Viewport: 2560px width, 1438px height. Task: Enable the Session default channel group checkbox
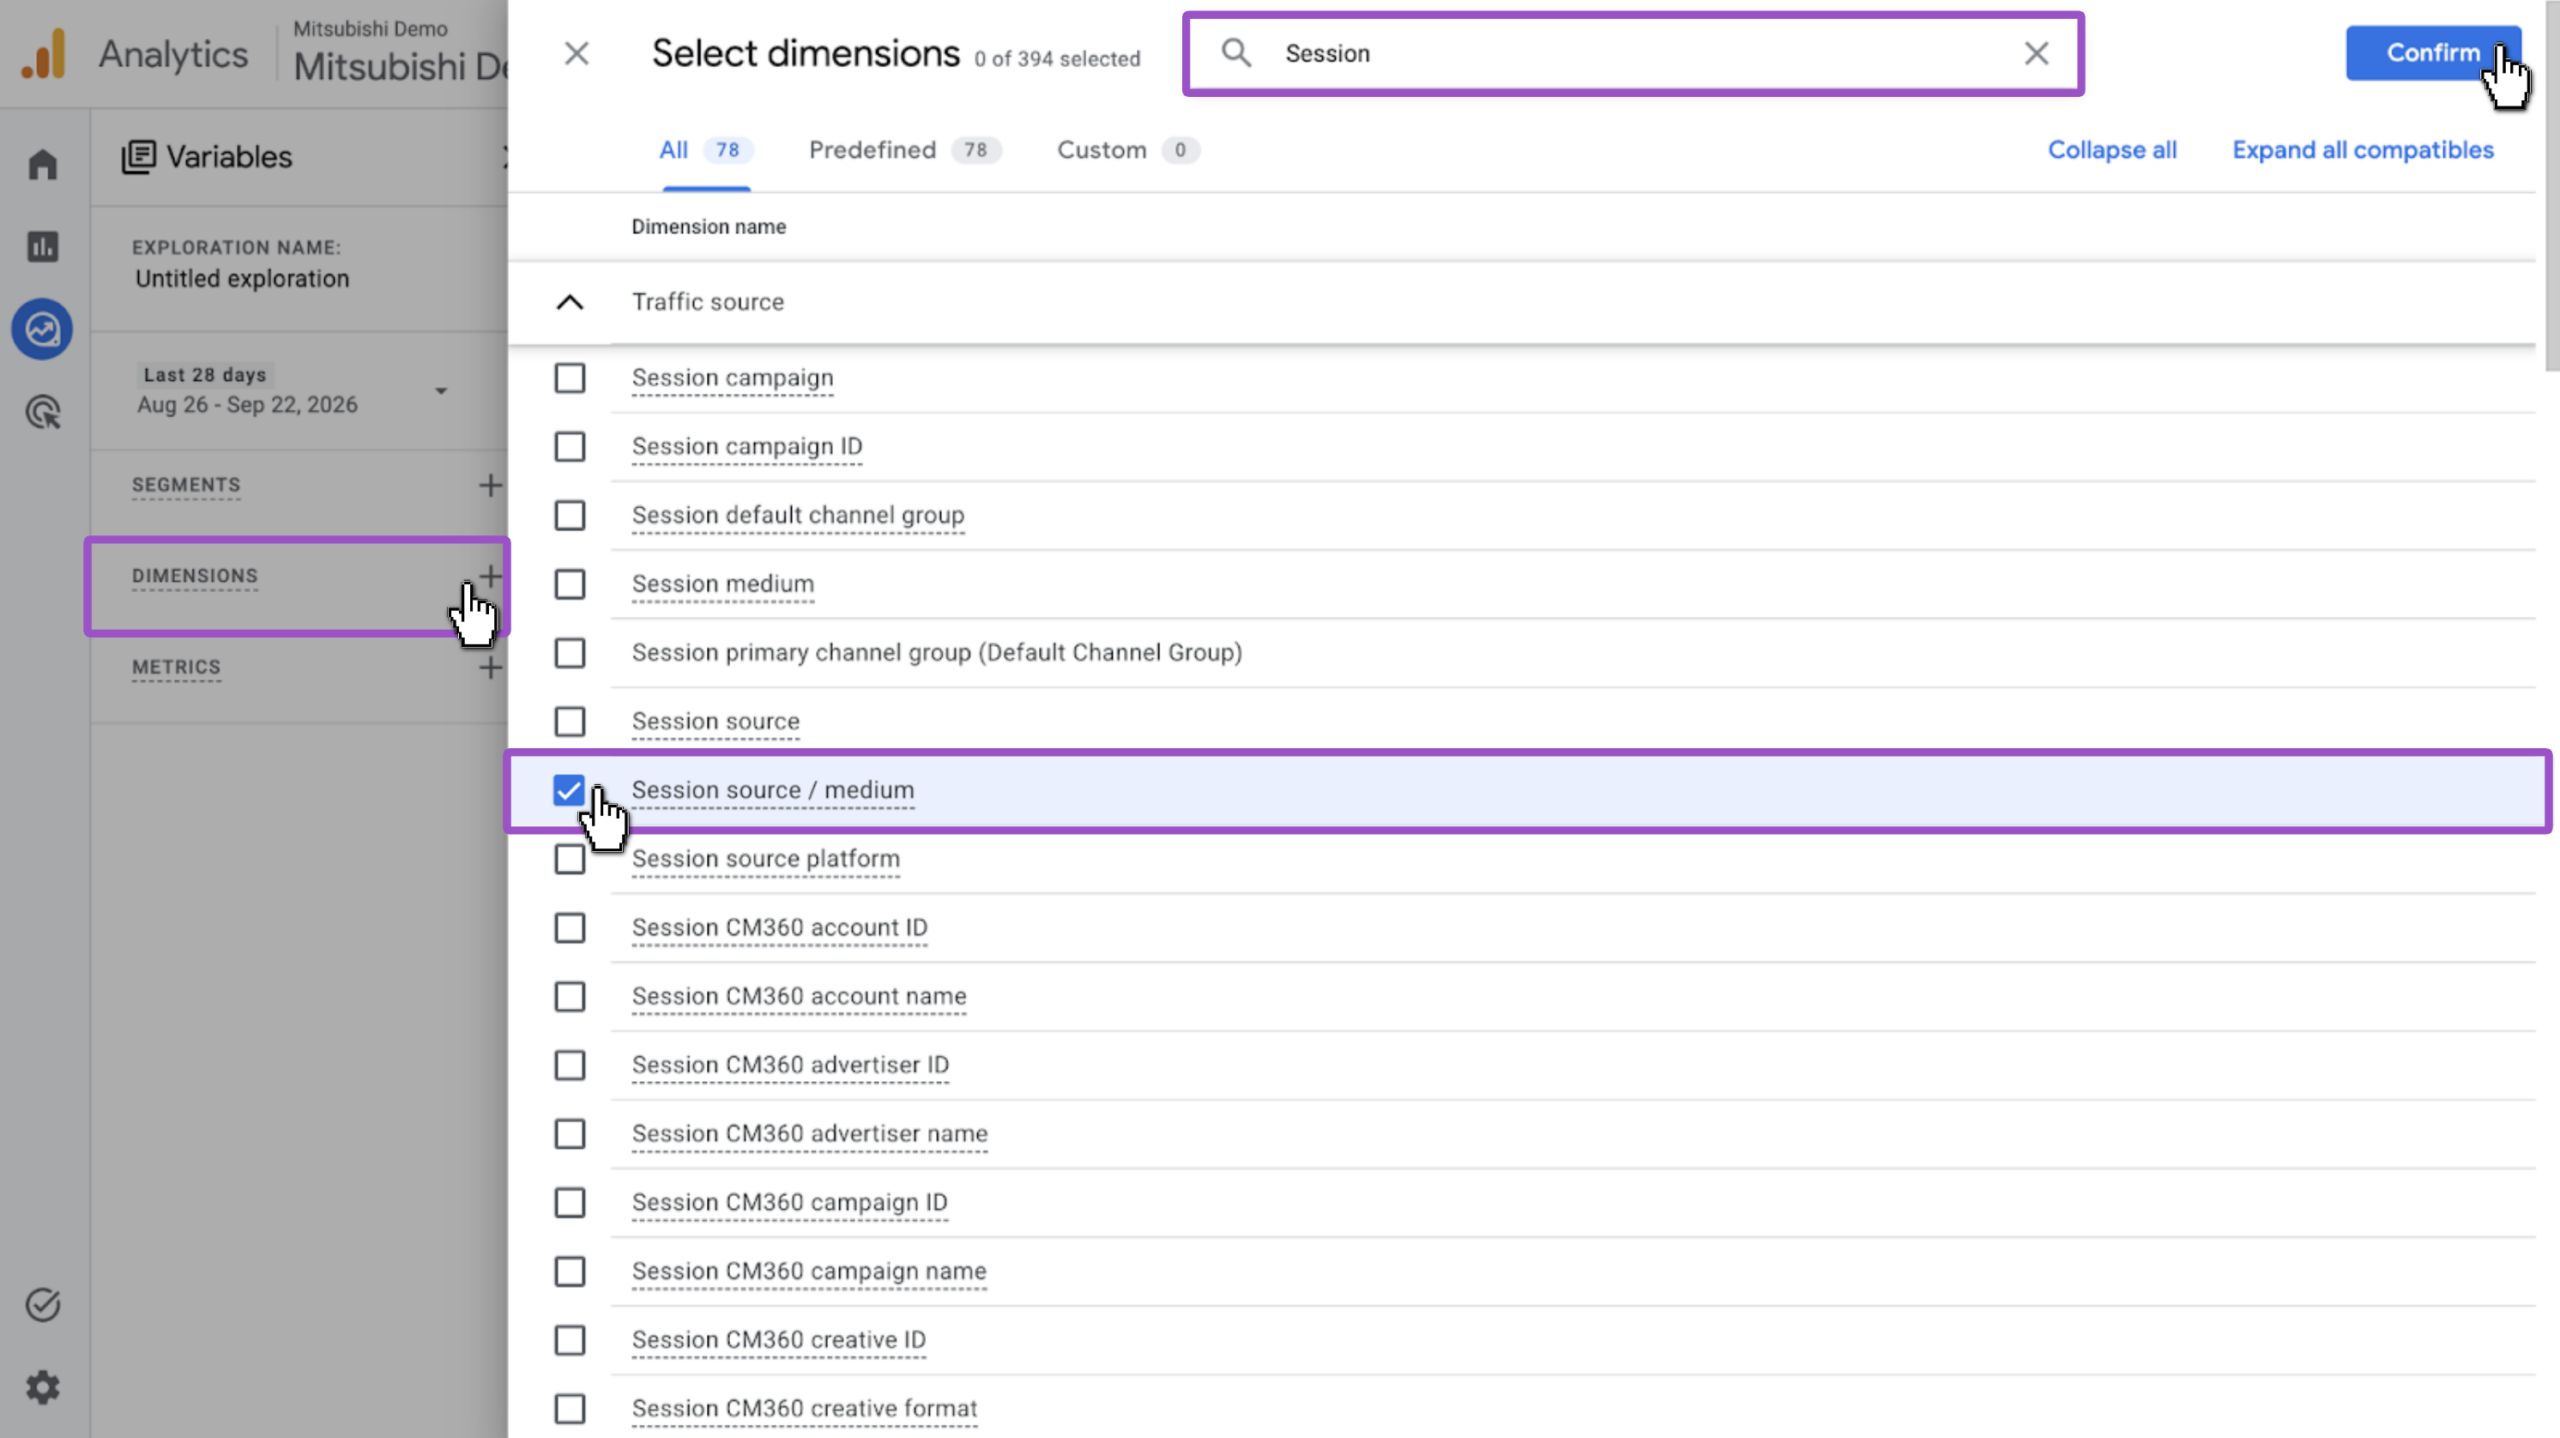click(570, 515)
